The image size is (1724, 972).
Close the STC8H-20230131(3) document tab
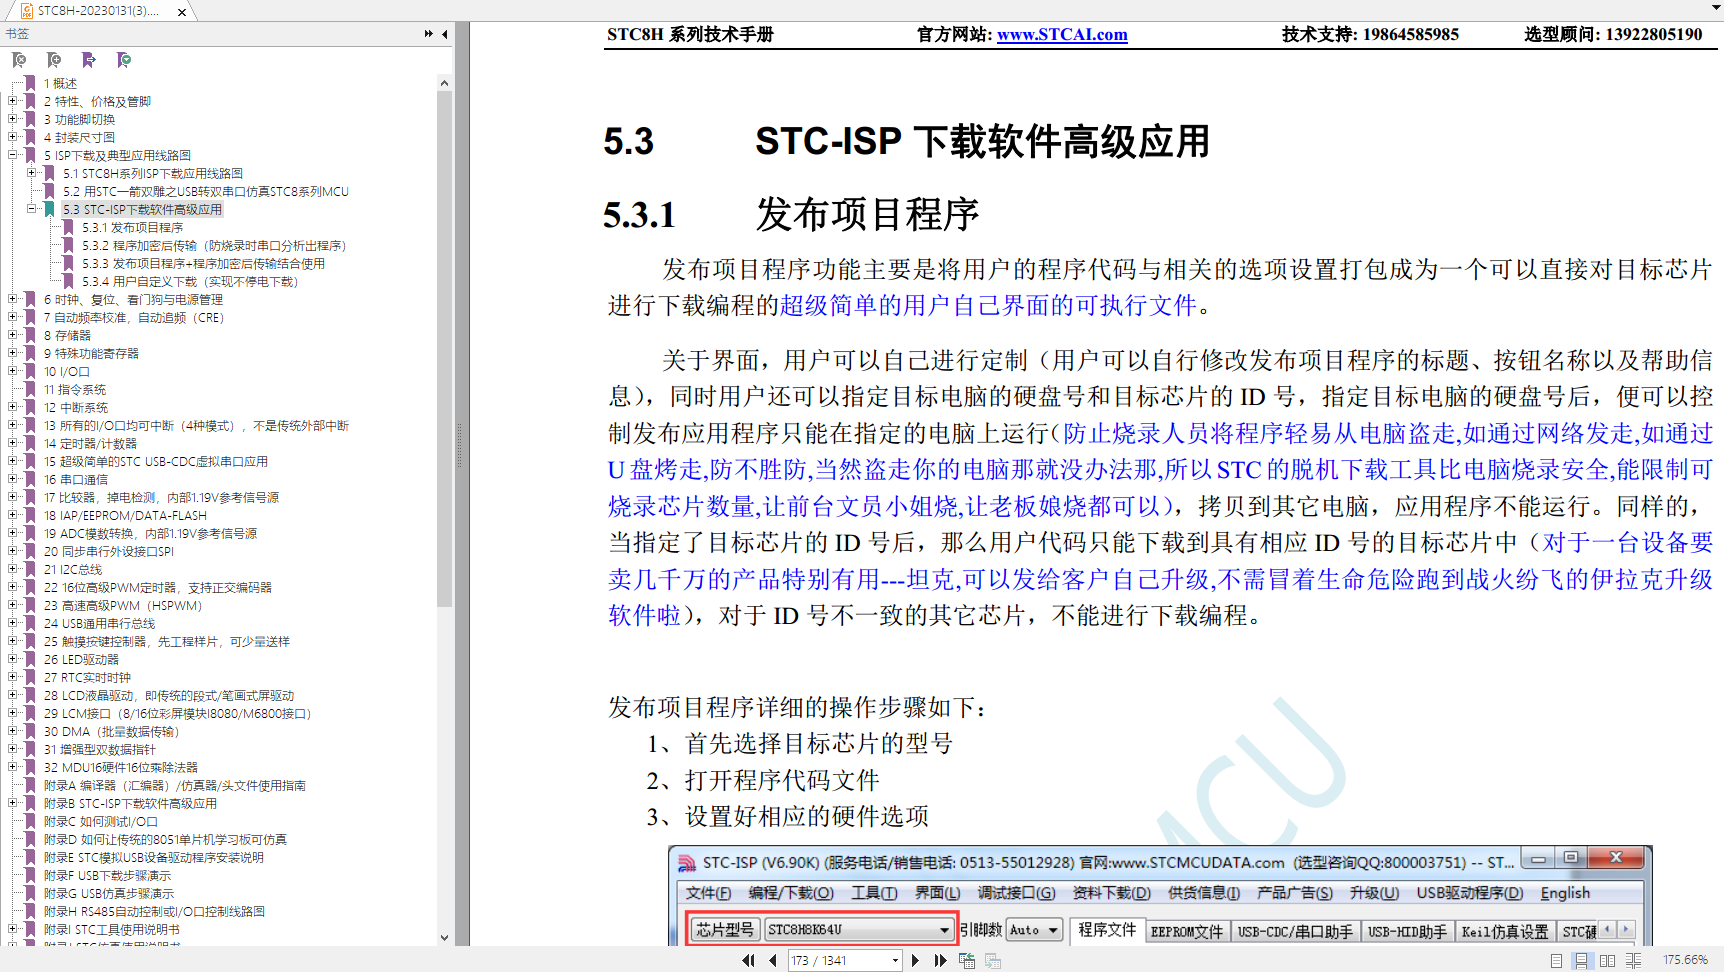click(x=181, y=12)
